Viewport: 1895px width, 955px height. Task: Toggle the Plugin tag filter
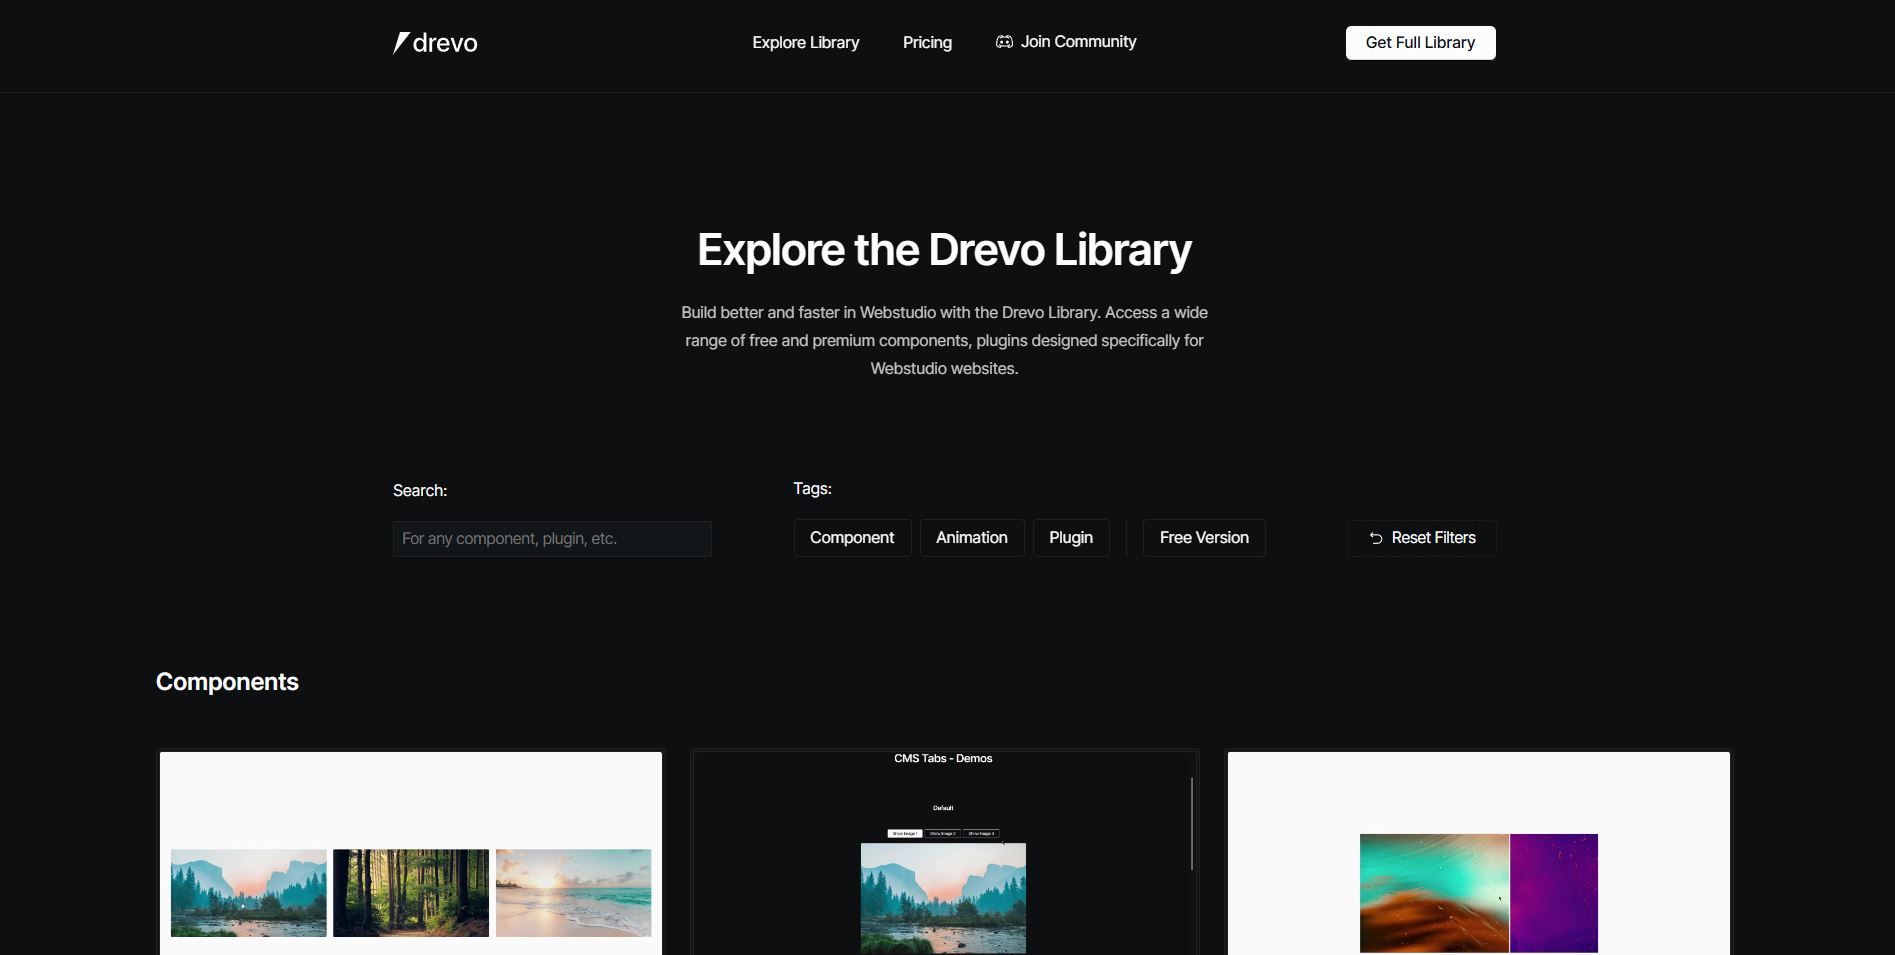1070,537
